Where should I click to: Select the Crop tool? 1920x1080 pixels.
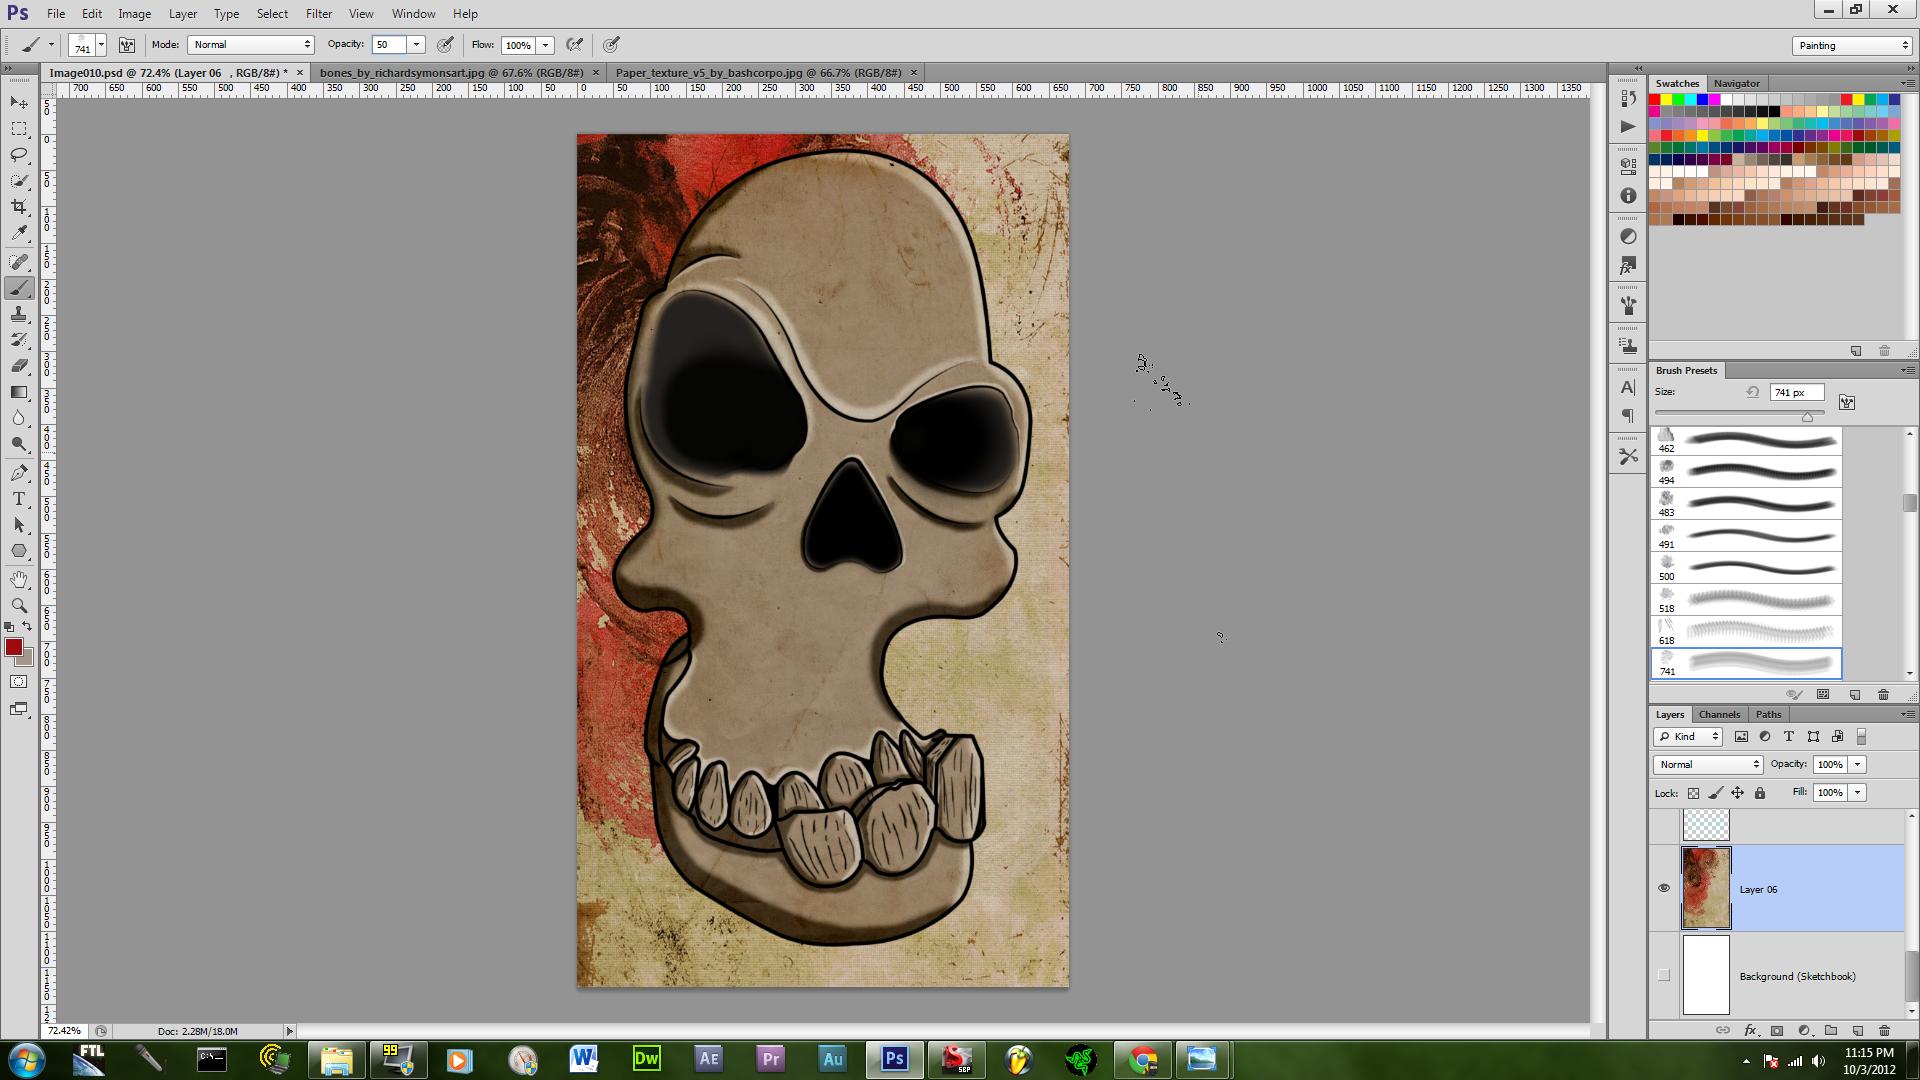[x=19, y=207]
